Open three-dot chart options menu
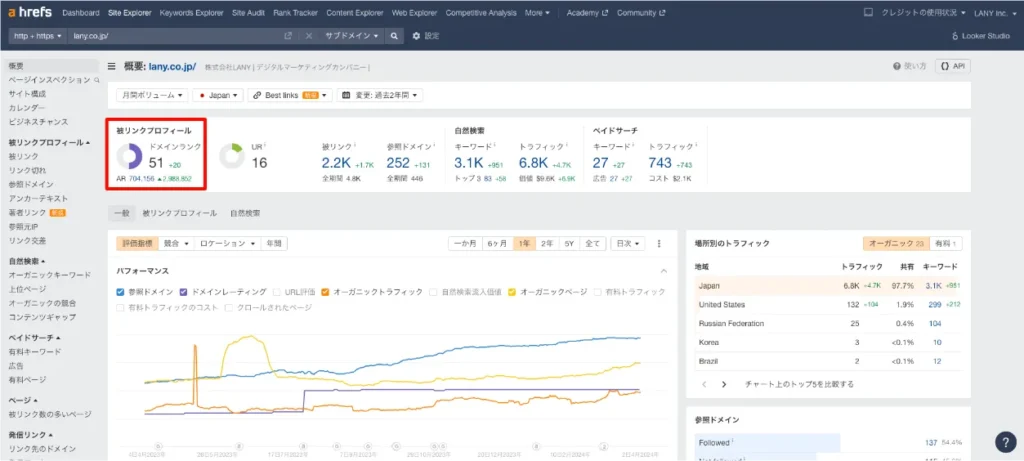The image size is (1024, 461). click(x=659, y=244)
